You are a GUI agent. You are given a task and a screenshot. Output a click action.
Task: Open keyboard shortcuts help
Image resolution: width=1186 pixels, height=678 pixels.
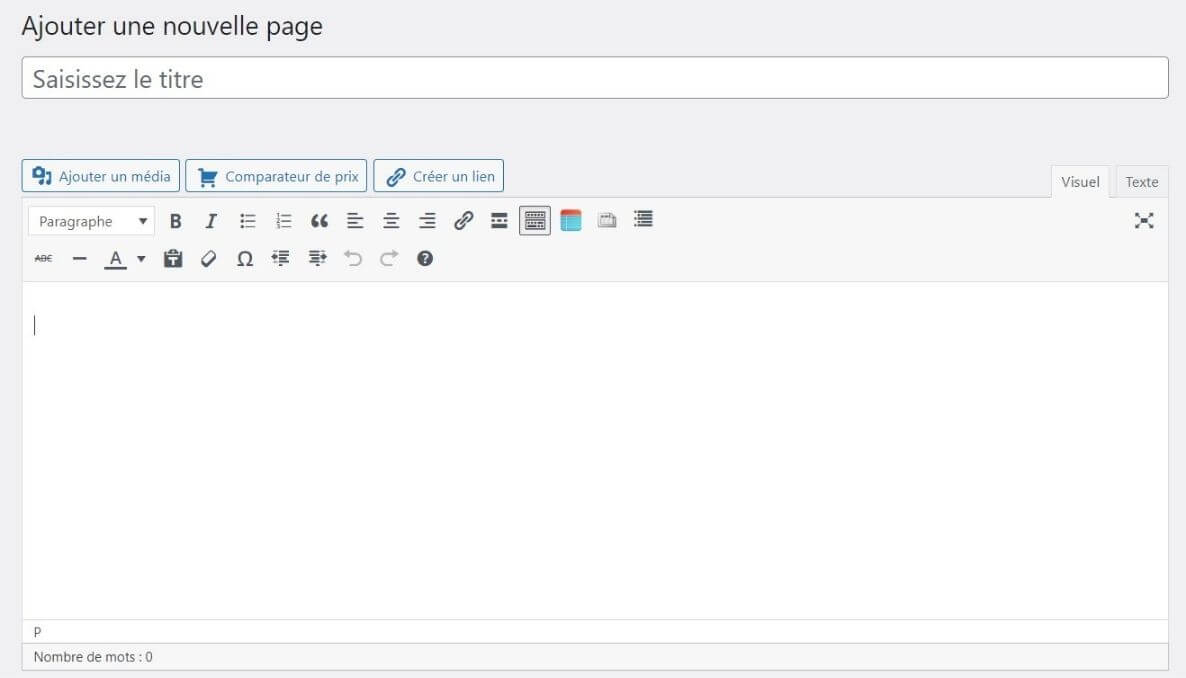point(425,259)
